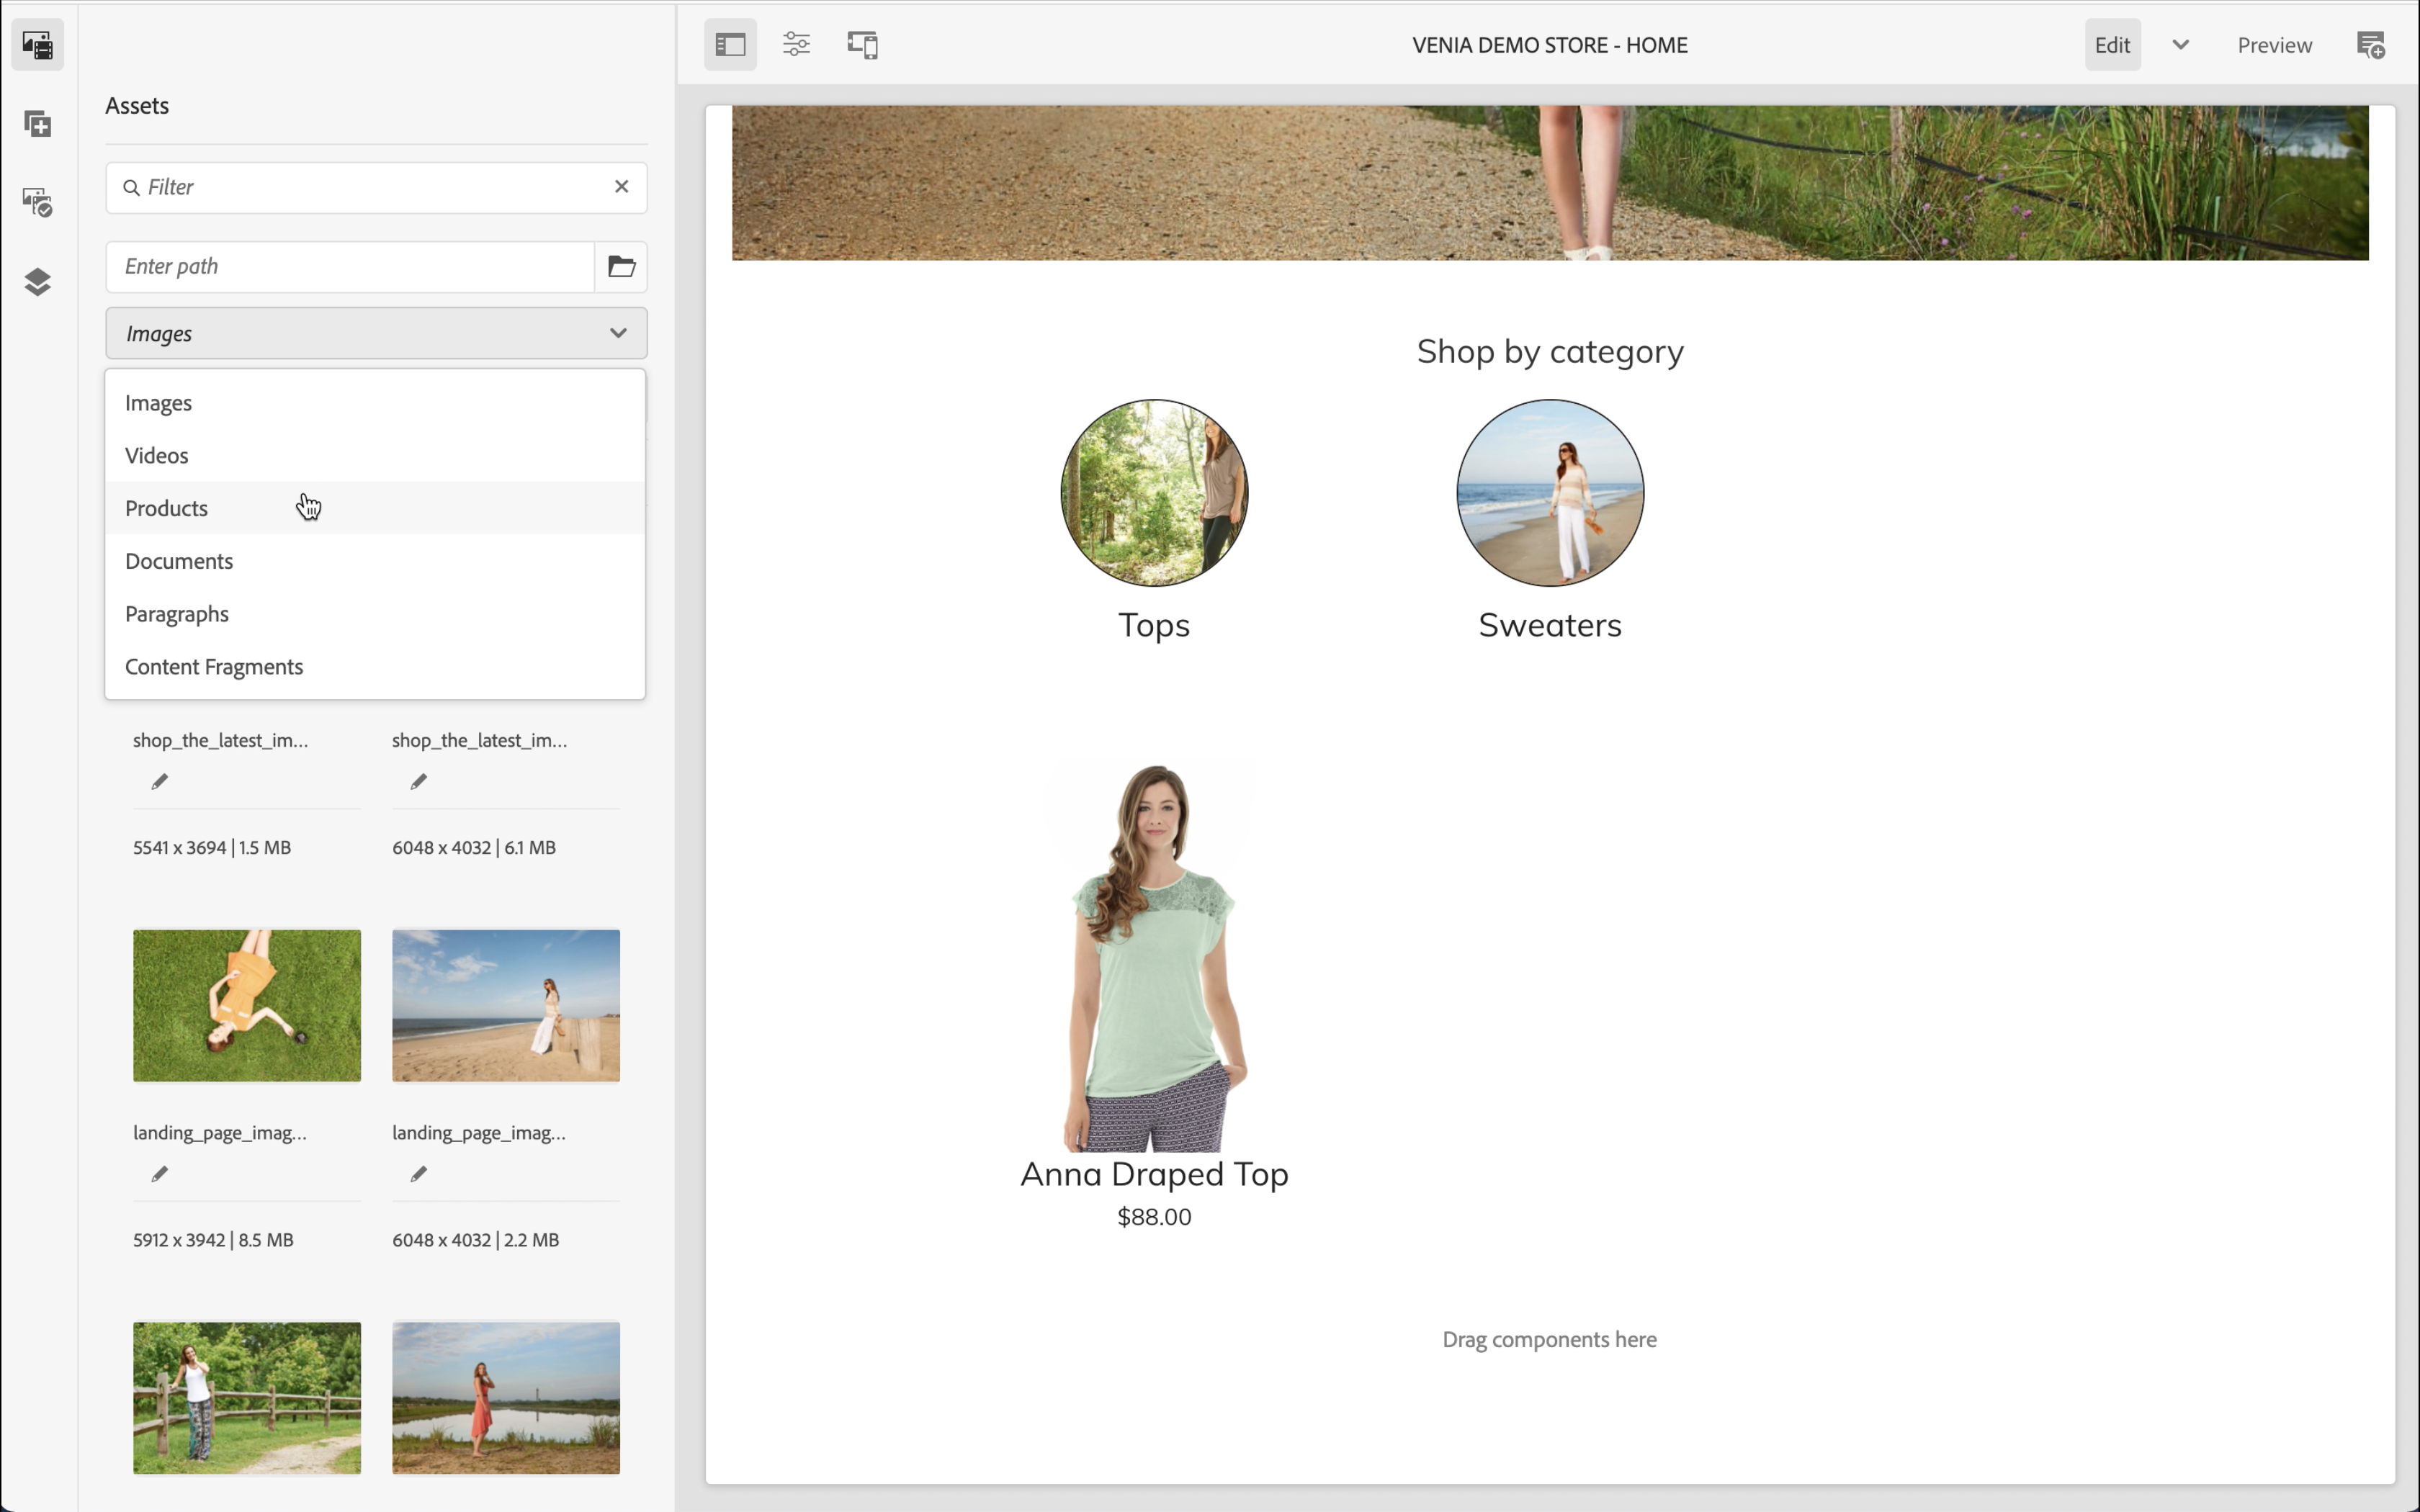Select Products from the dropdown list
Image resolution: width=2420 pixels, height=1512 pixels.
(167, 508)
